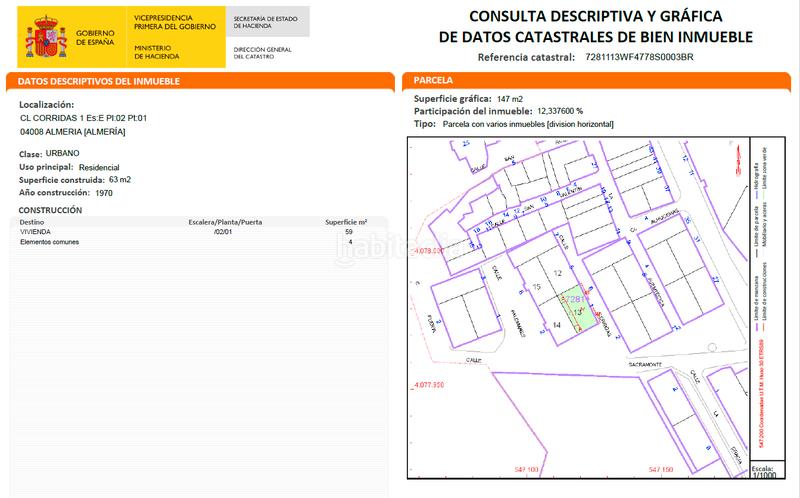The height and width of the screenshot is (498, 800).
Task: Select parcel 12 on the cadastral map
Action: tap(558, 273)
